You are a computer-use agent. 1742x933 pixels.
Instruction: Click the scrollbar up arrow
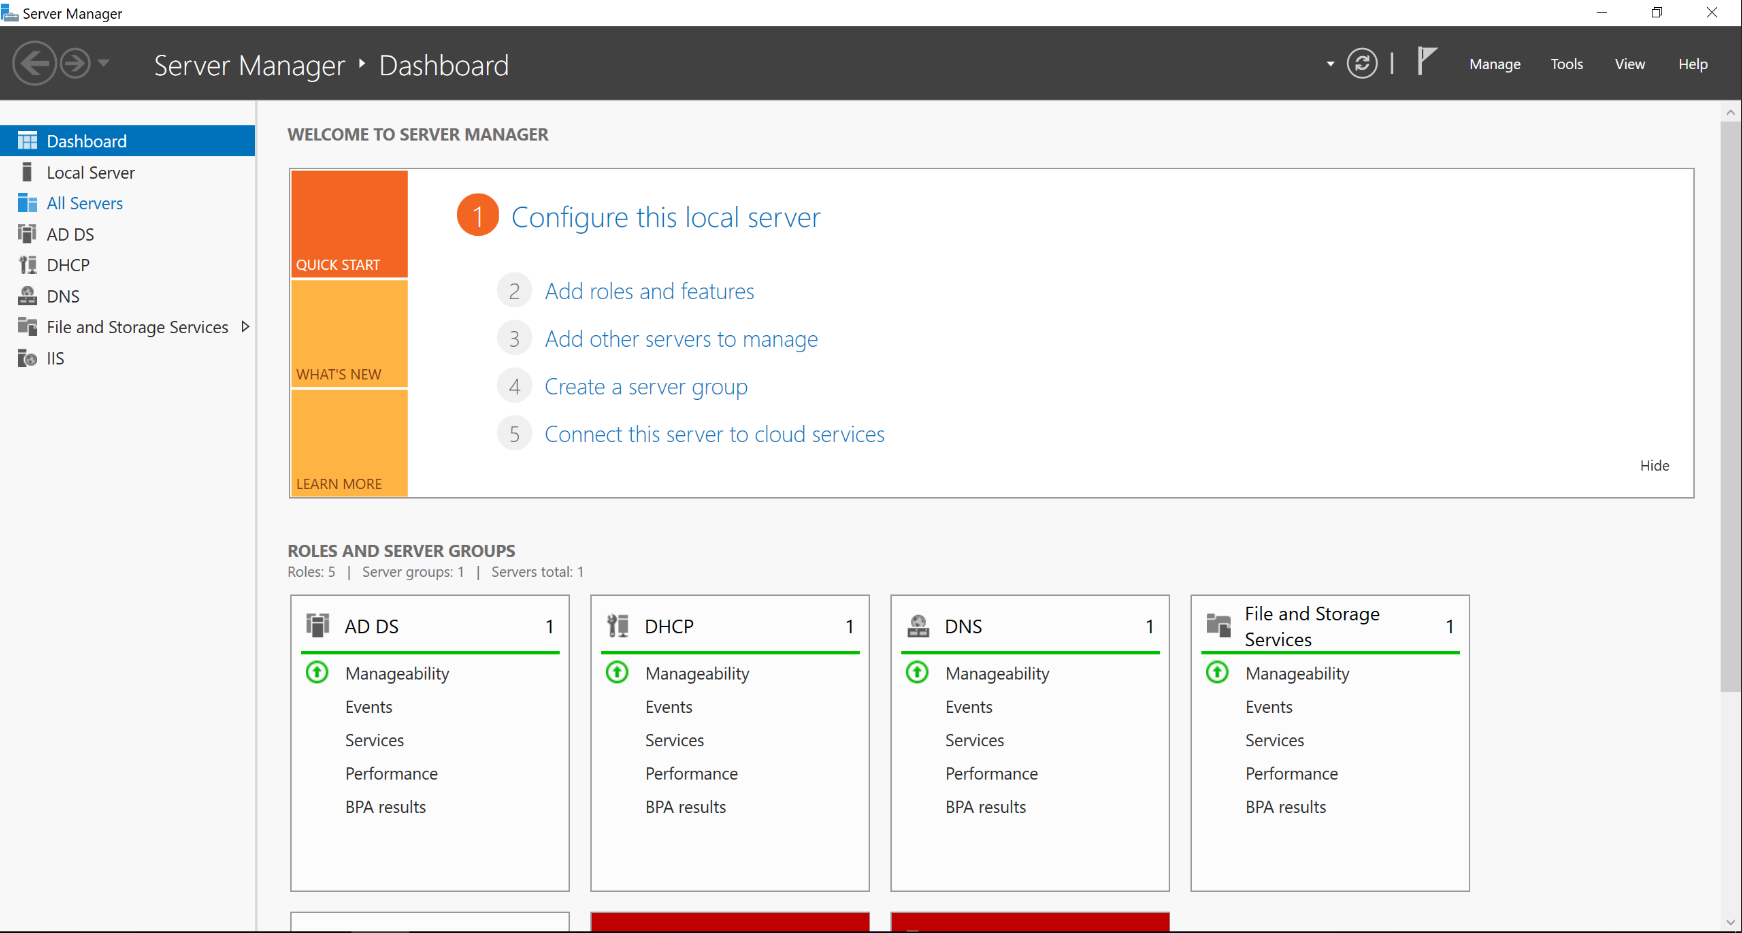click(1731, 112)
